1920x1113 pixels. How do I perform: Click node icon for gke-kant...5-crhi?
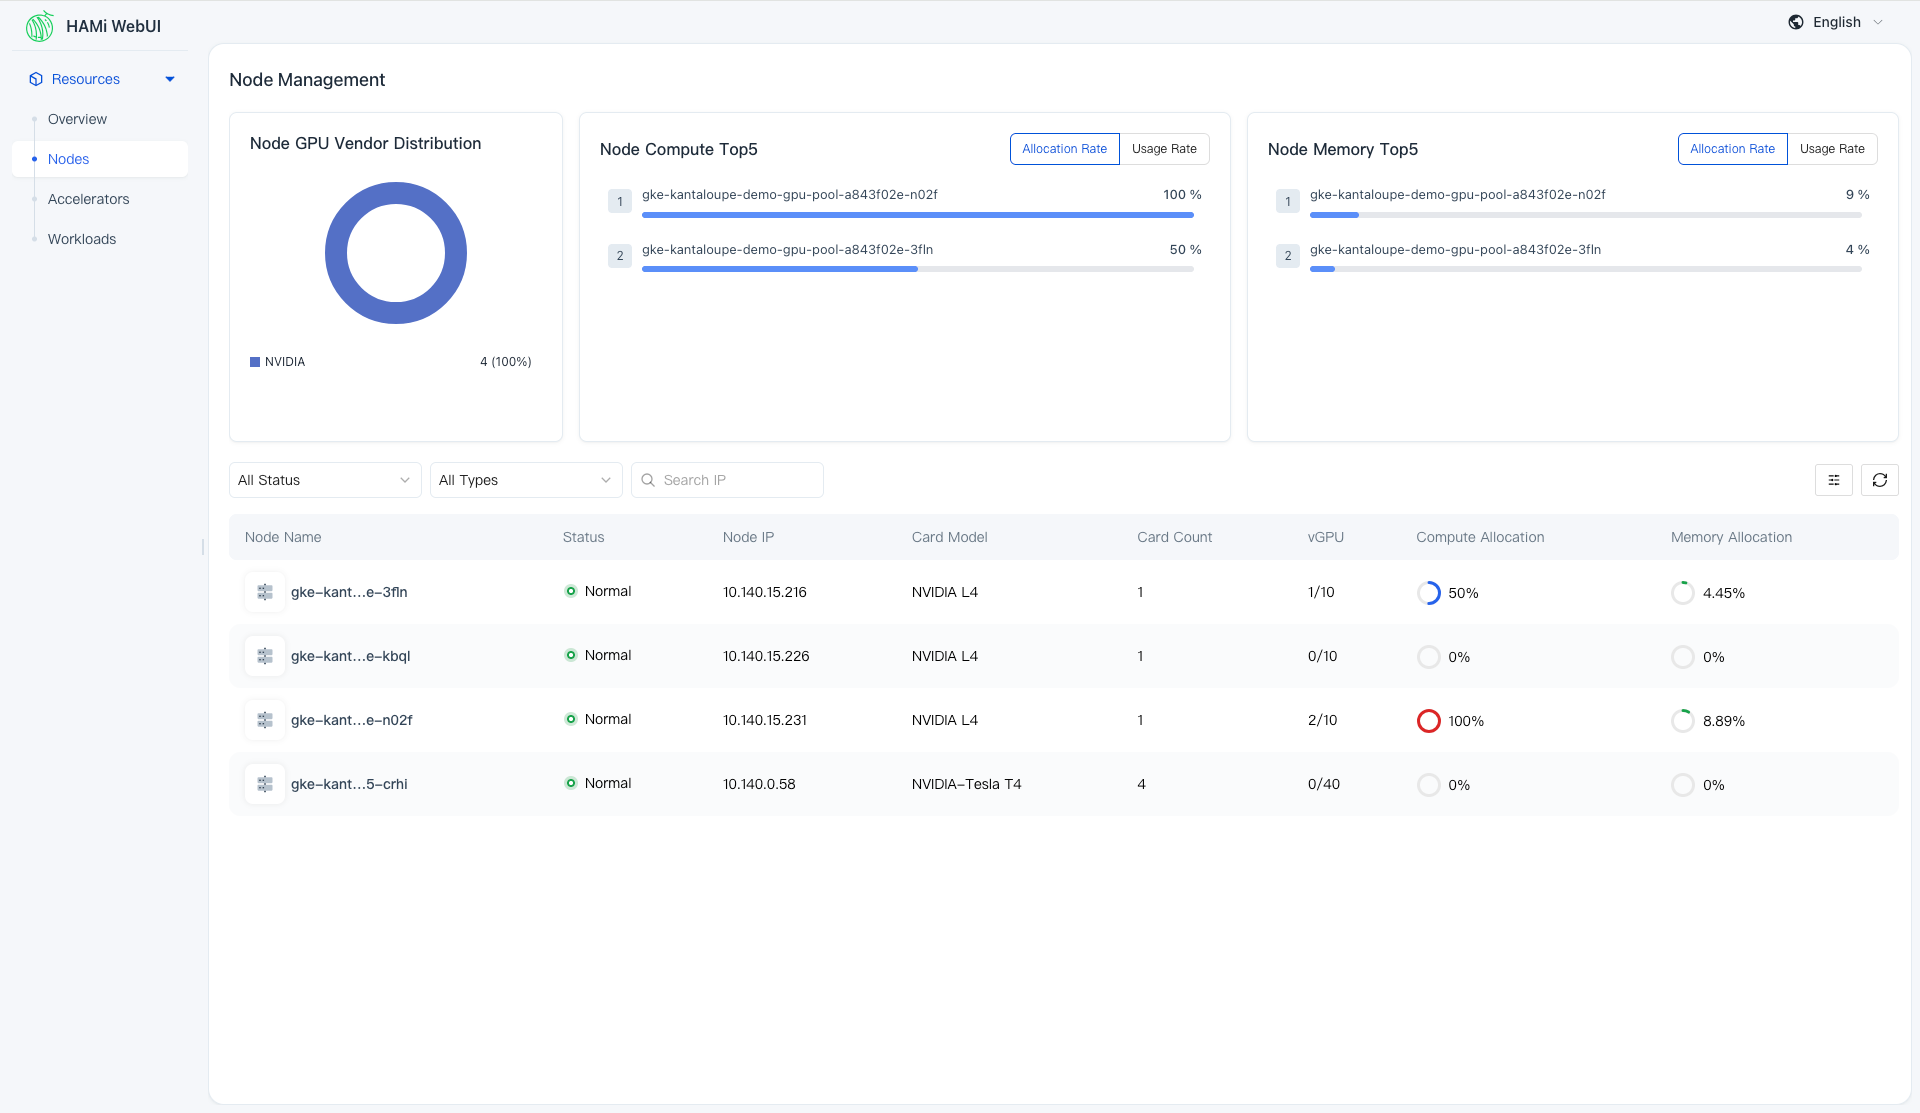tap(265, 784)
